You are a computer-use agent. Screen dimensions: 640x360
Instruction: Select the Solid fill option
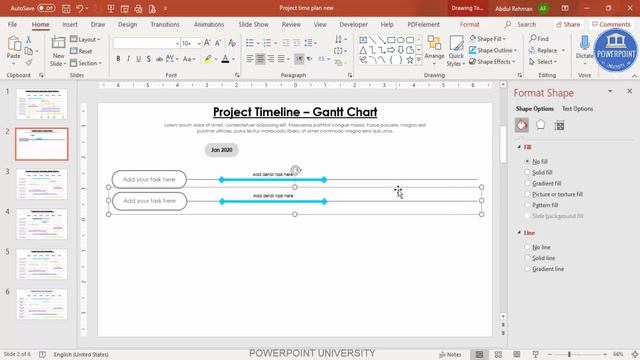click(x=538, y=172)
